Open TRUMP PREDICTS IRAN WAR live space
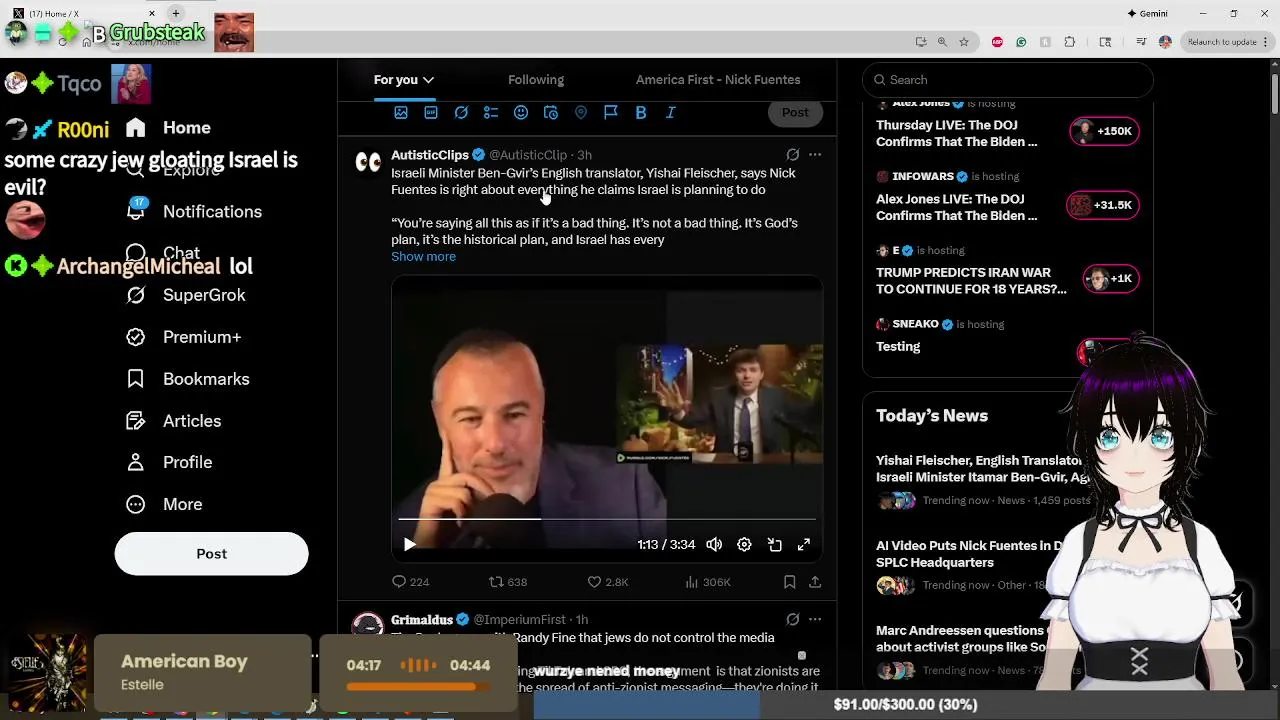 point(971,281)
